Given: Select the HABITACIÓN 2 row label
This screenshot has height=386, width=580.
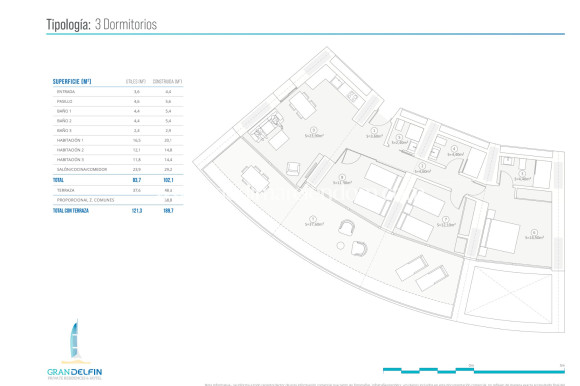Looking at the screenshot, I should click(70, 150).
